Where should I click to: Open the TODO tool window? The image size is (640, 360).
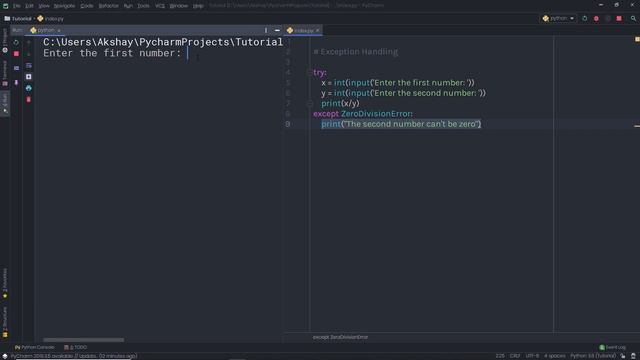tap(76, 347)
